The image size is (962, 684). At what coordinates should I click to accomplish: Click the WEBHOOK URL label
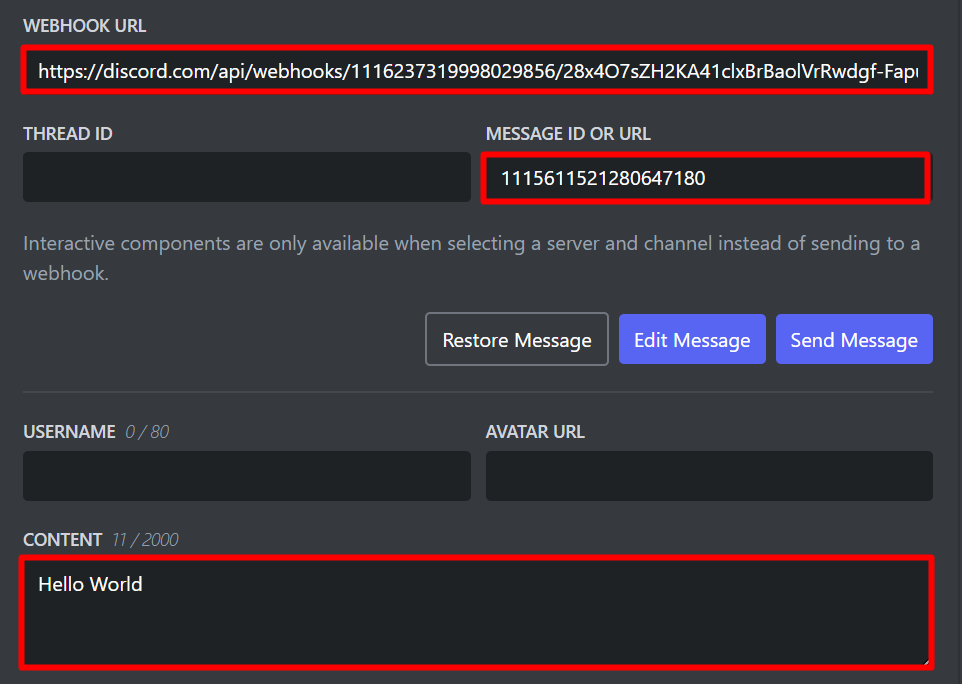(x=85, y=26)
